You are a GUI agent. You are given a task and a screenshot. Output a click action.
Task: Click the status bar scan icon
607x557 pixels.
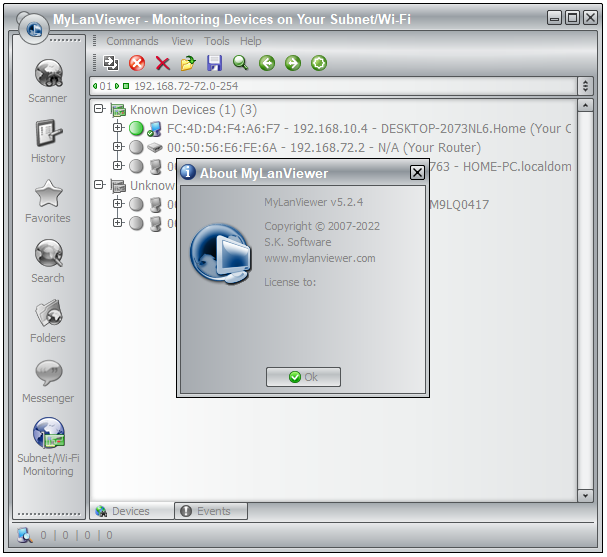pos(25,536)
